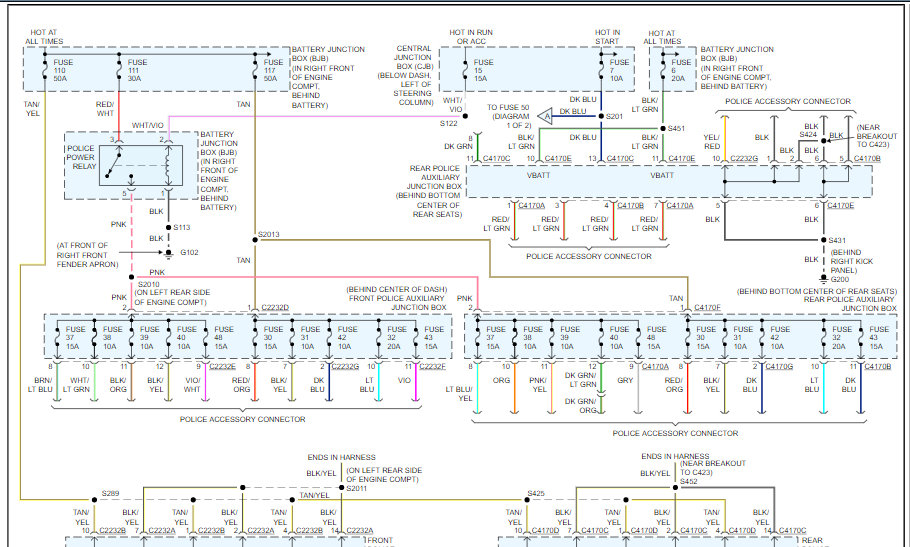The width and height of the screenshot is (910, 547).
Task: Select the S289 splice label
Action: (x=110, y=494)
